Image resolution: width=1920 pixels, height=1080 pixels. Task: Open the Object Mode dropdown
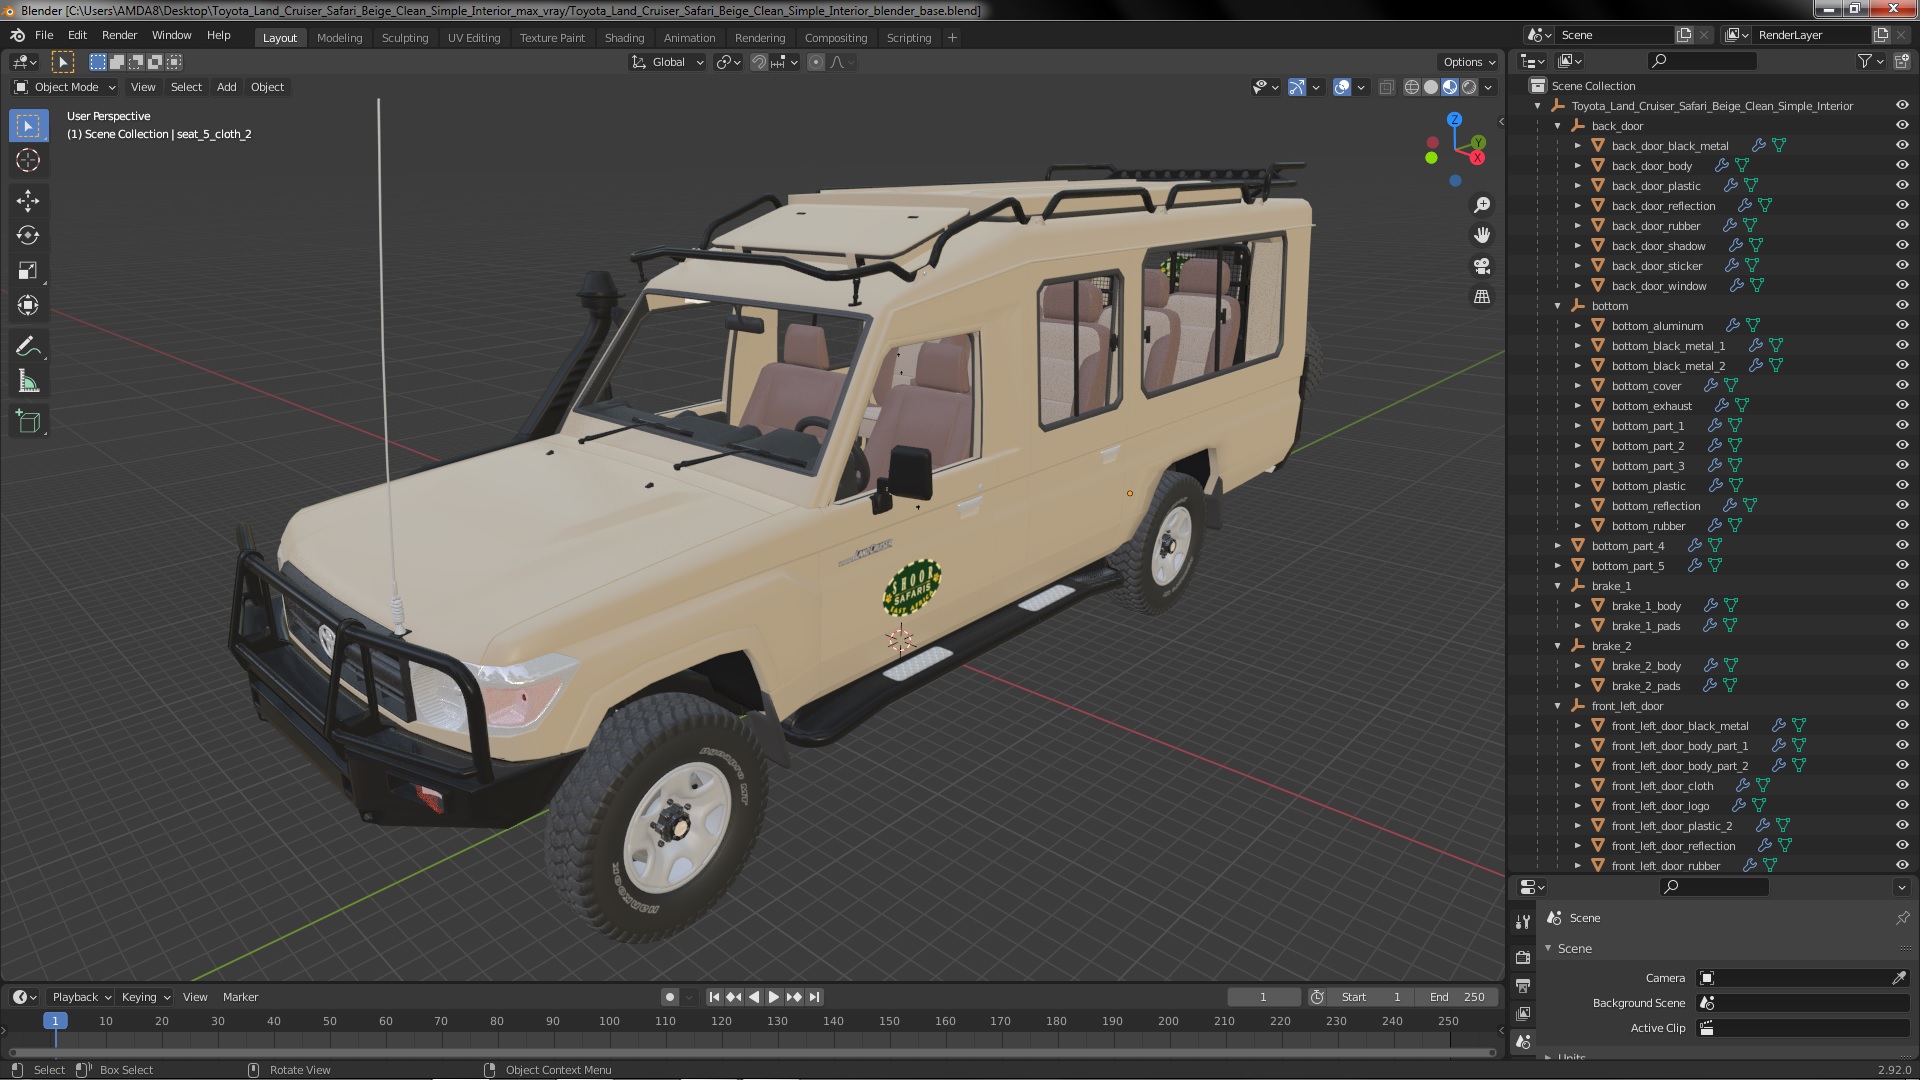click(x=65, y=87)
